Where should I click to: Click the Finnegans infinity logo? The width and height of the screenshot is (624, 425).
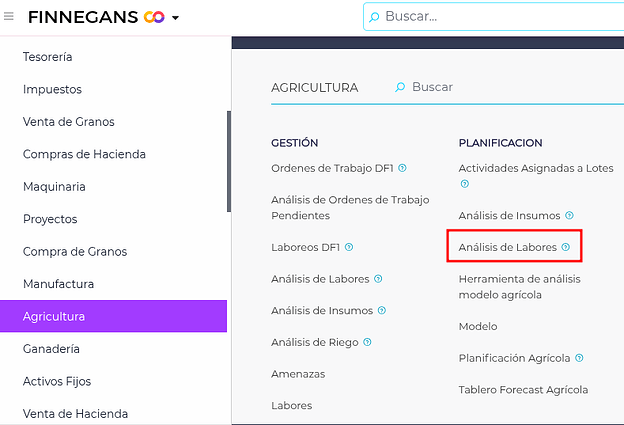tap(153, 17)
